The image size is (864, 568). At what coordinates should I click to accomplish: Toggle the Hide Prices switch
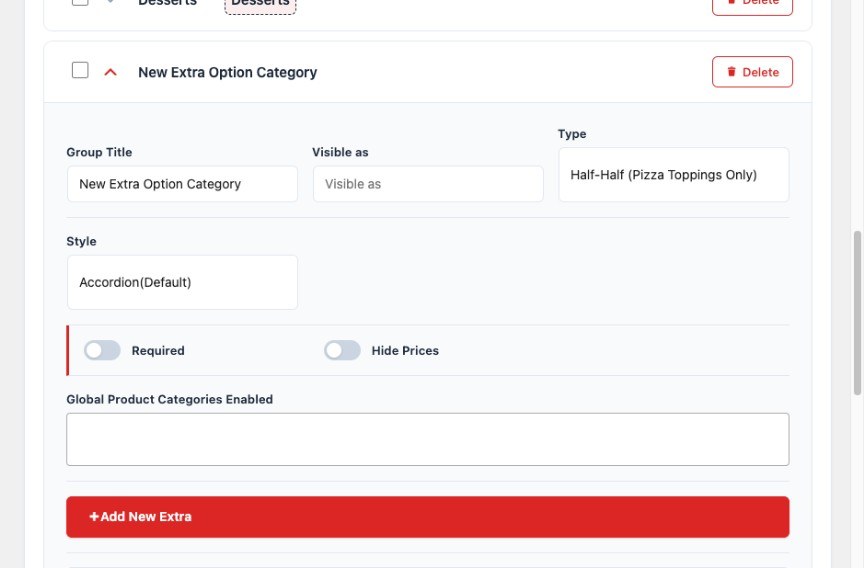(342, 350)
